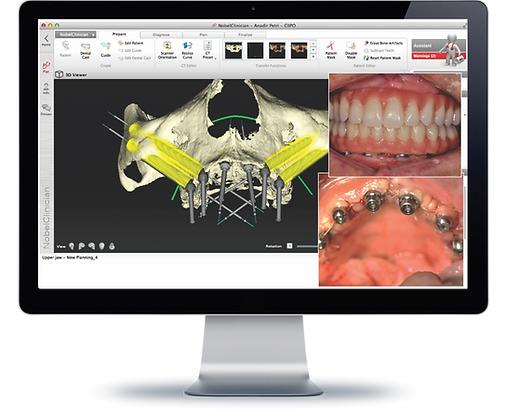507x411 pixels.
Task: Switch to the Diagnose tab
Action: (161, 35)
